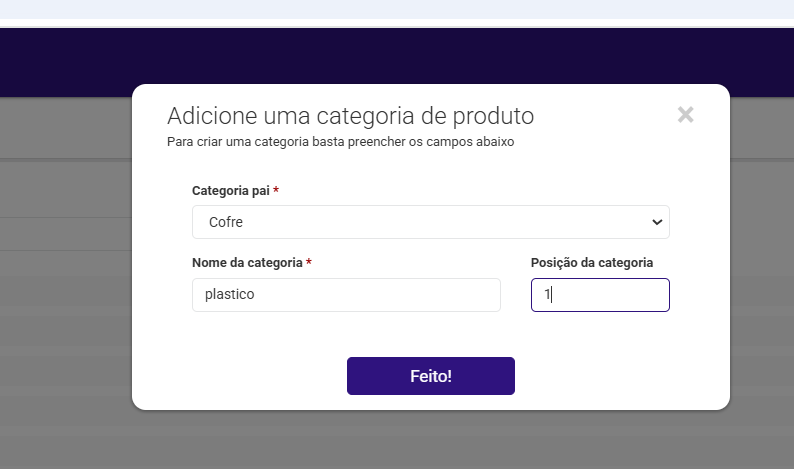Image resolution: width=794 pixels, height=469 pixels.
Task: Click the red asterisk beside Nome da categoria
Action: (x=309, y=262)
